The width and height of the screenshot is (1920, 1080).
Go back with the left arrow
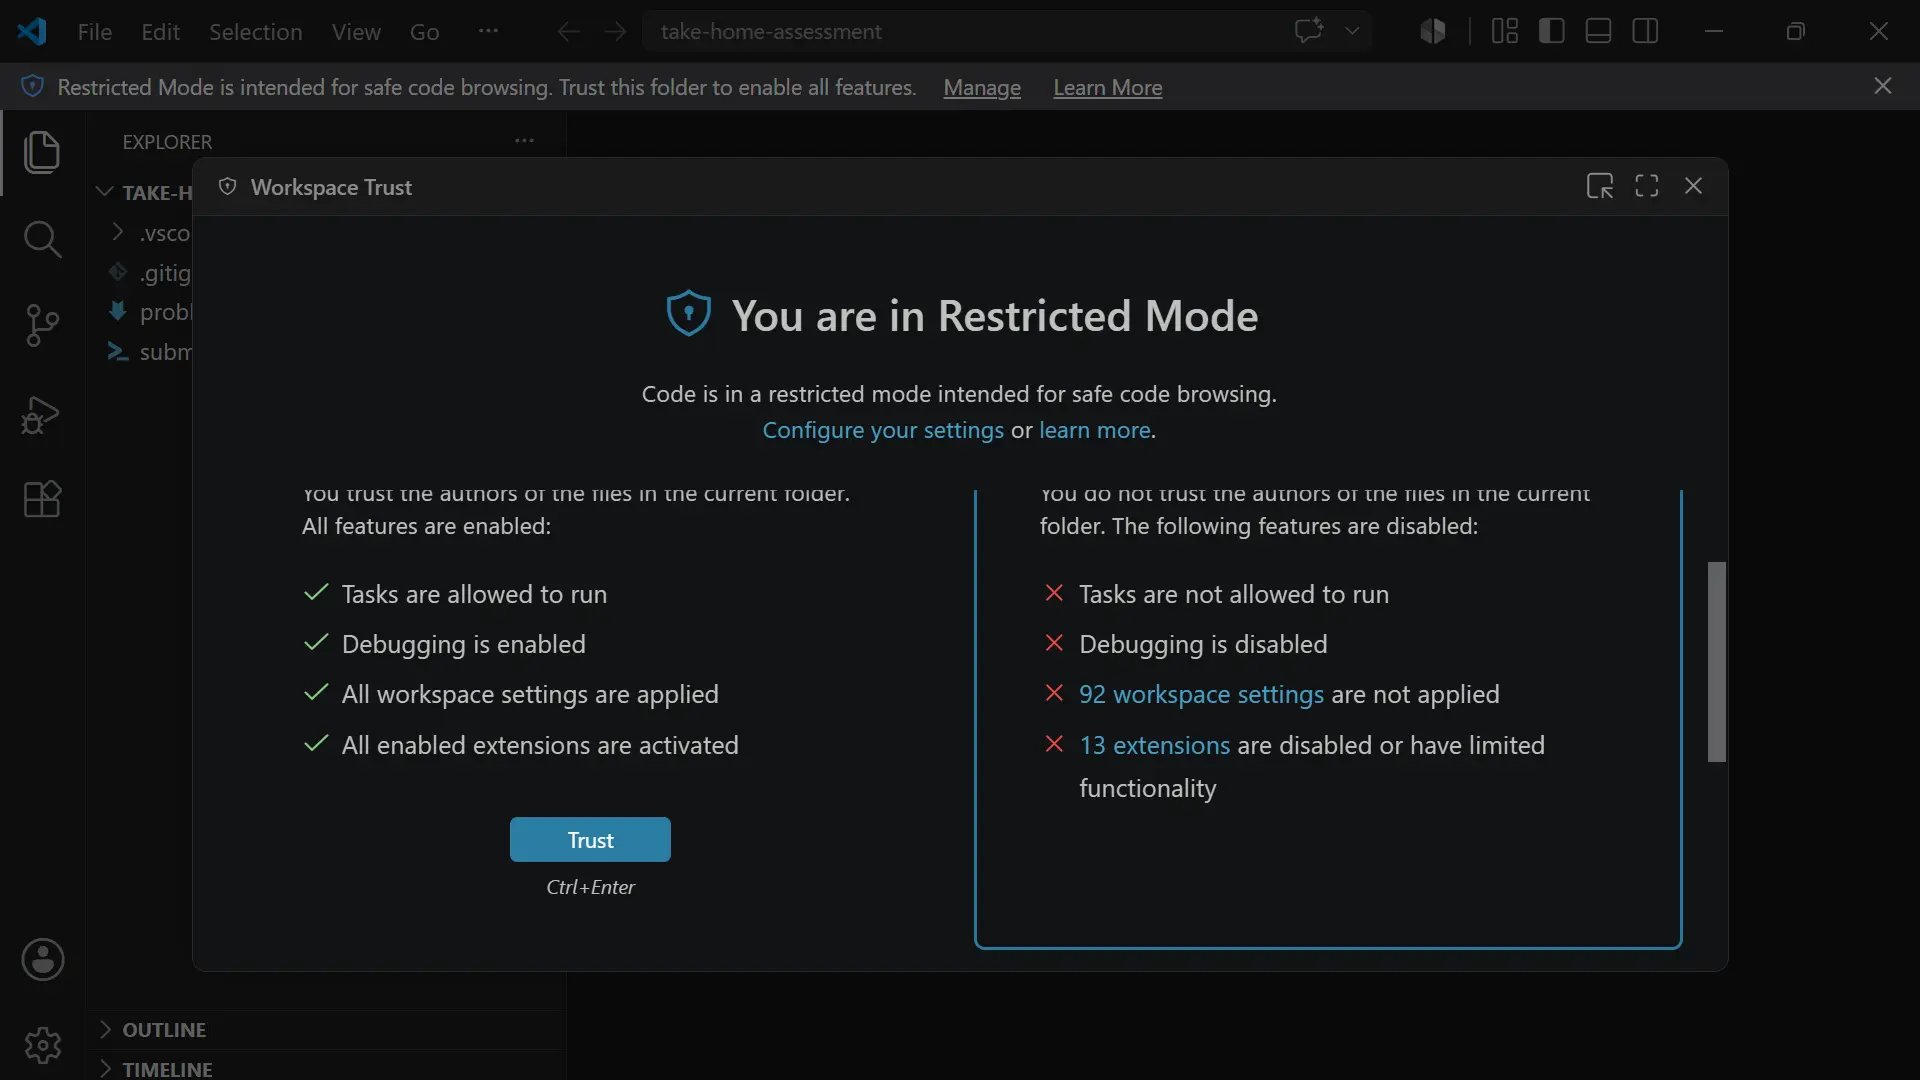[x=568, y=31]
